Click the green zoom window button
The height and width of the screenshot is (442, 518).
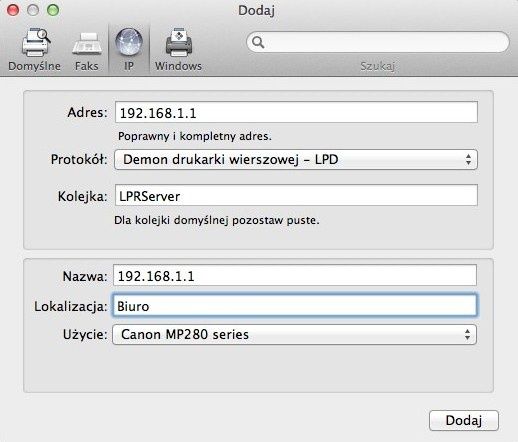tap(53, 10)
